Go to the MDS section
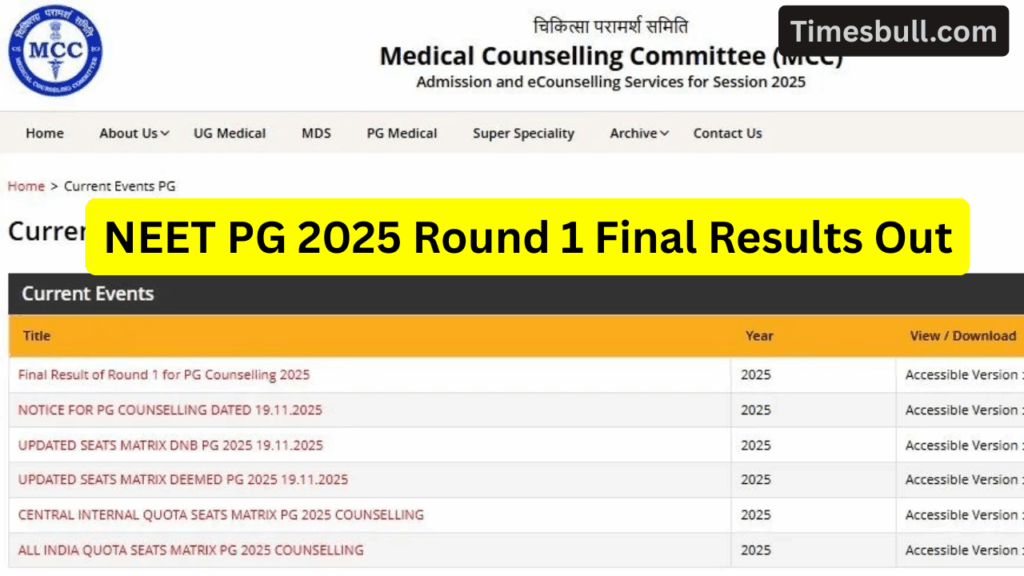 click(316, 133)
